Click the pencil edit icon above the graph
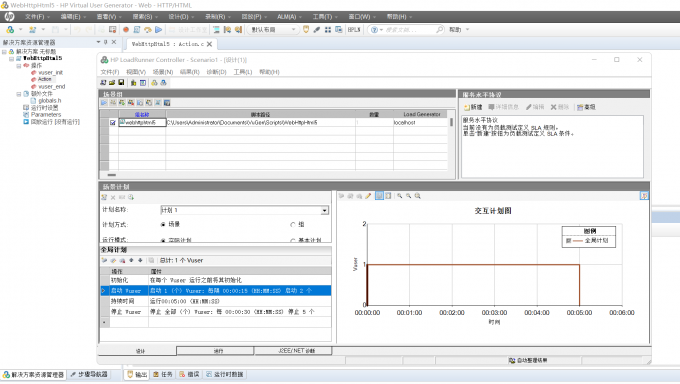This screenshot has width=680, height=384. (x=368, y=196)
